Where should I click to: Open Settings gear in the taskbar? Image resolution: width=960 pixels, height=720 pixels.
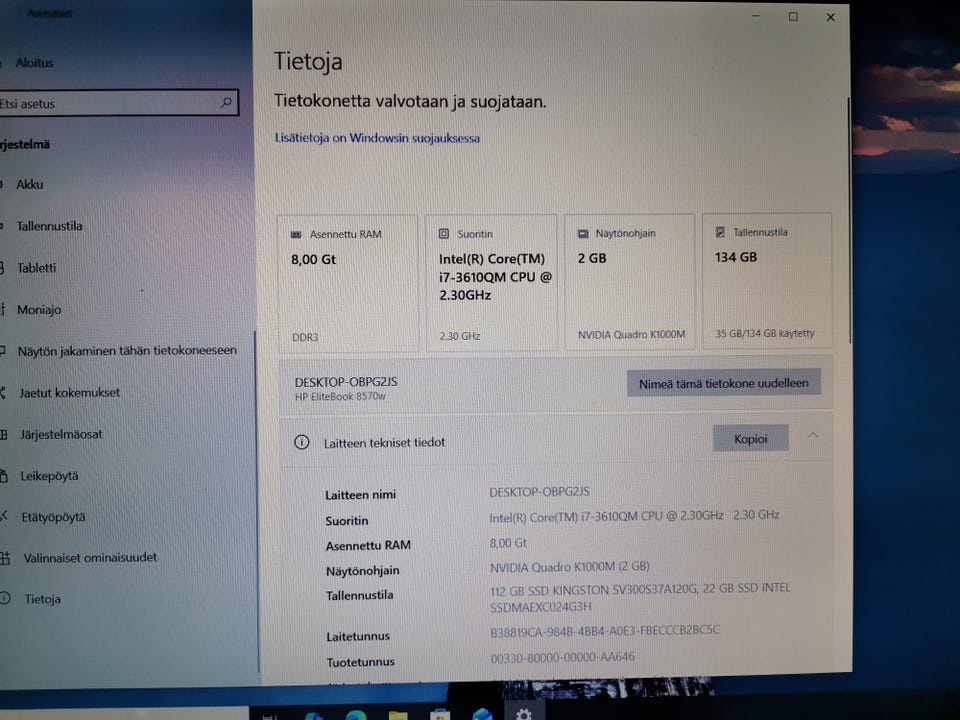523,713
